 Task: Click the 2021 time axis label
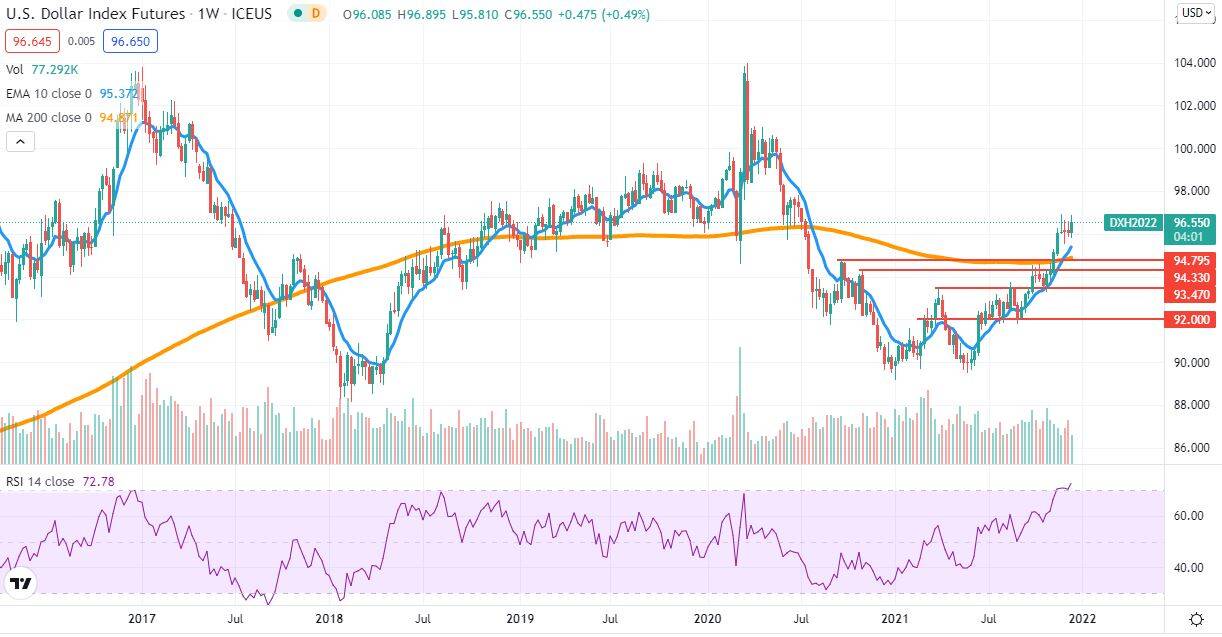pyautogui.click(x=896, y=620)
